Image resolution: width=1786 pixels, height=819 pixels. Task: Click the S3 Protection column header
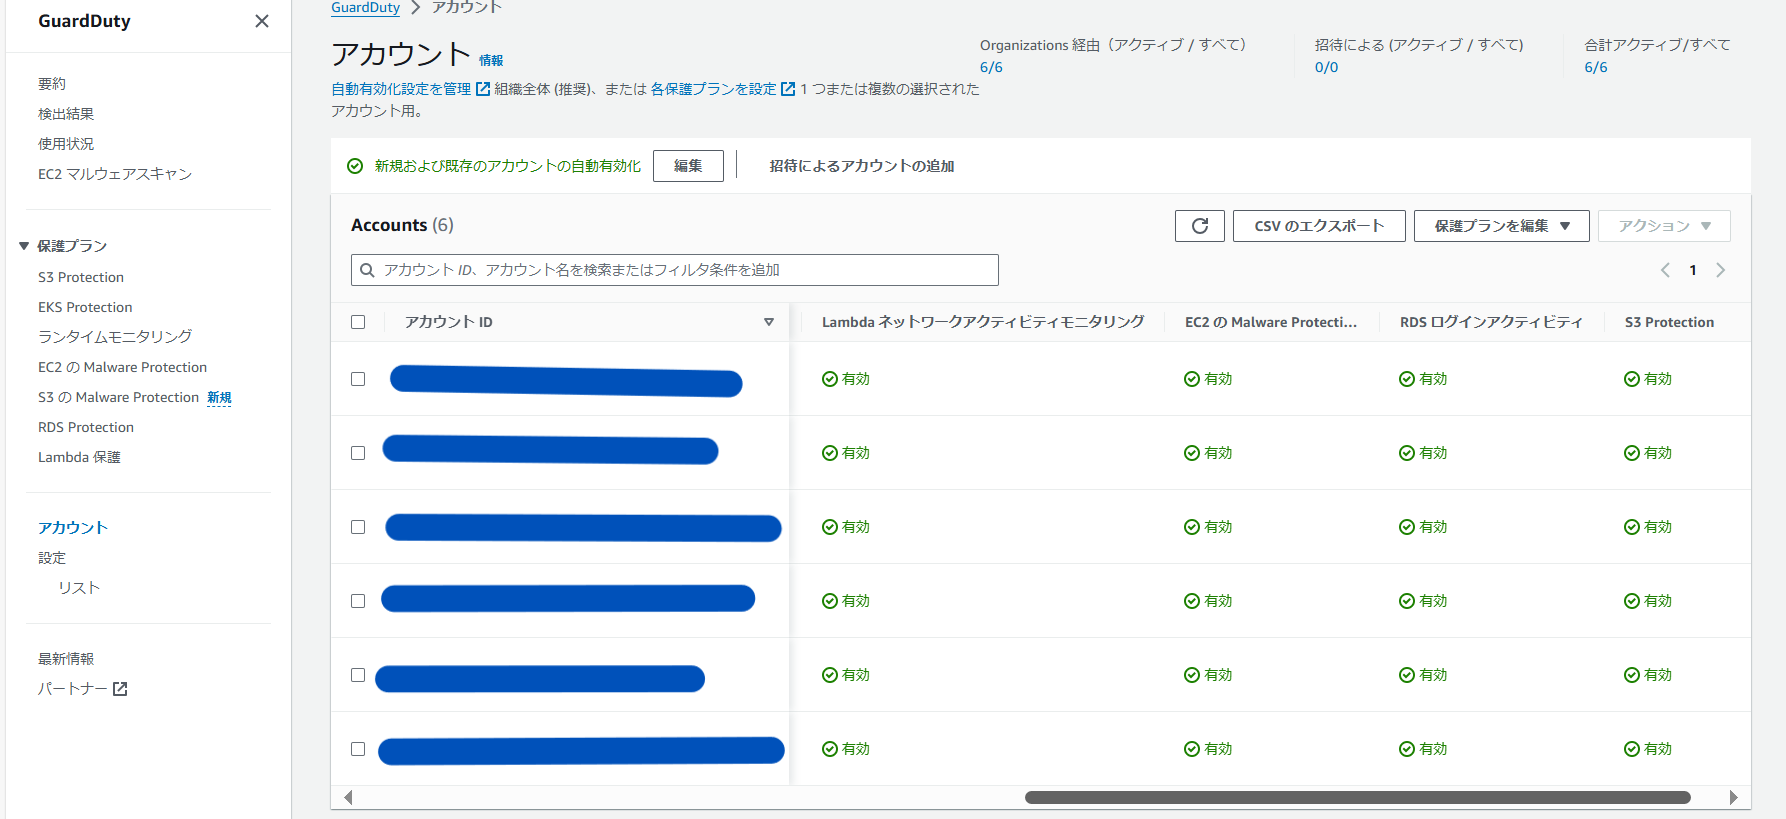coord(1669,322)
